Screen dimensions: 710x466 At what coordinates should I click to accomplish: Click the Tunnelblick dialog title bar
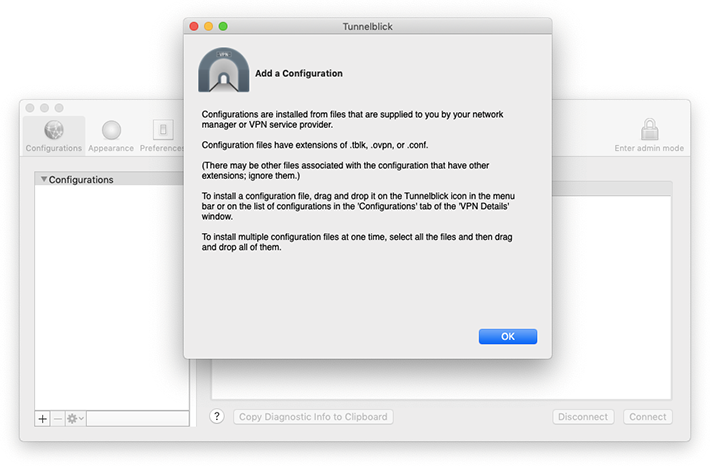tap(367, 26)
